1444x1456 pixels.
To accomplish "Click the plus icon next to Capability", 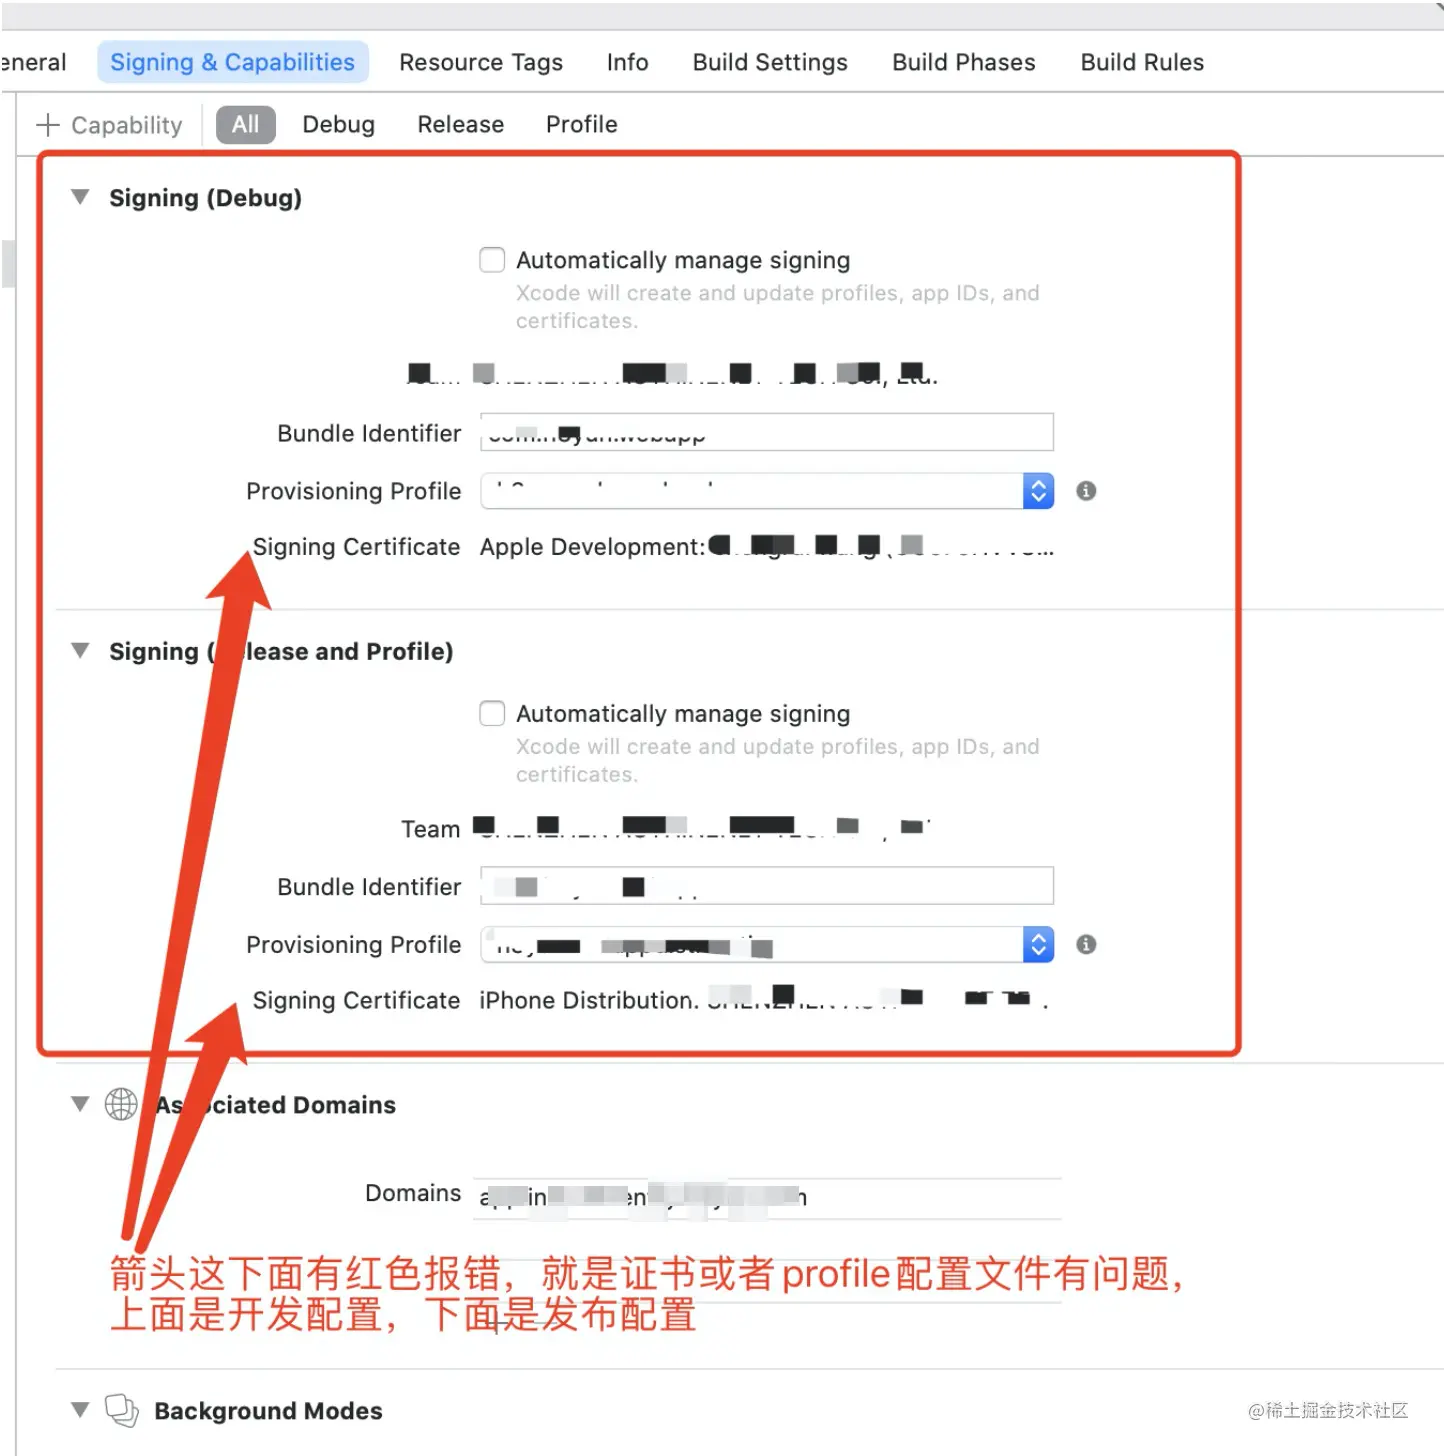I will pos(47,125).
